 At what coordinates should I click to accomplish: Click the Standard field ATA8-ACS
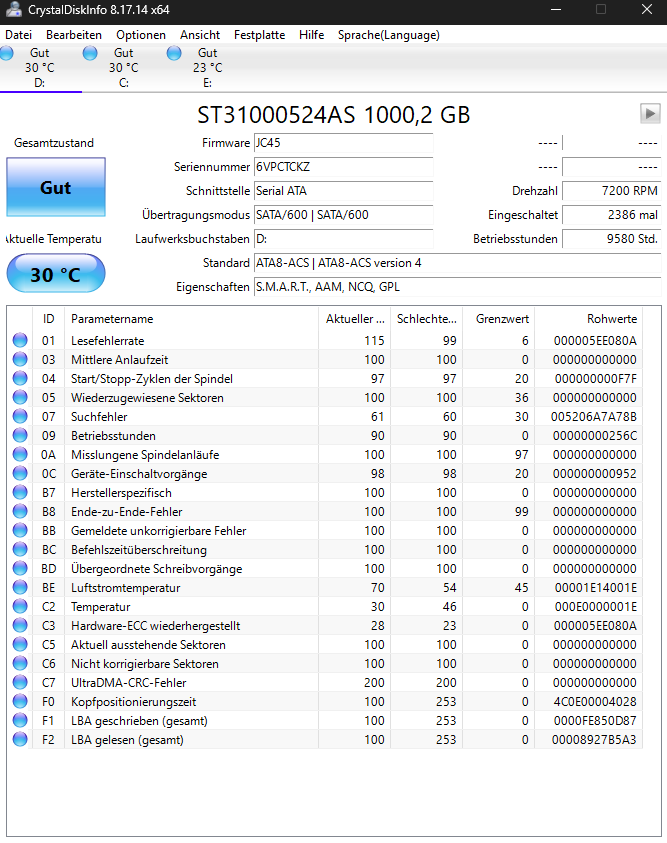coord(457,263)
